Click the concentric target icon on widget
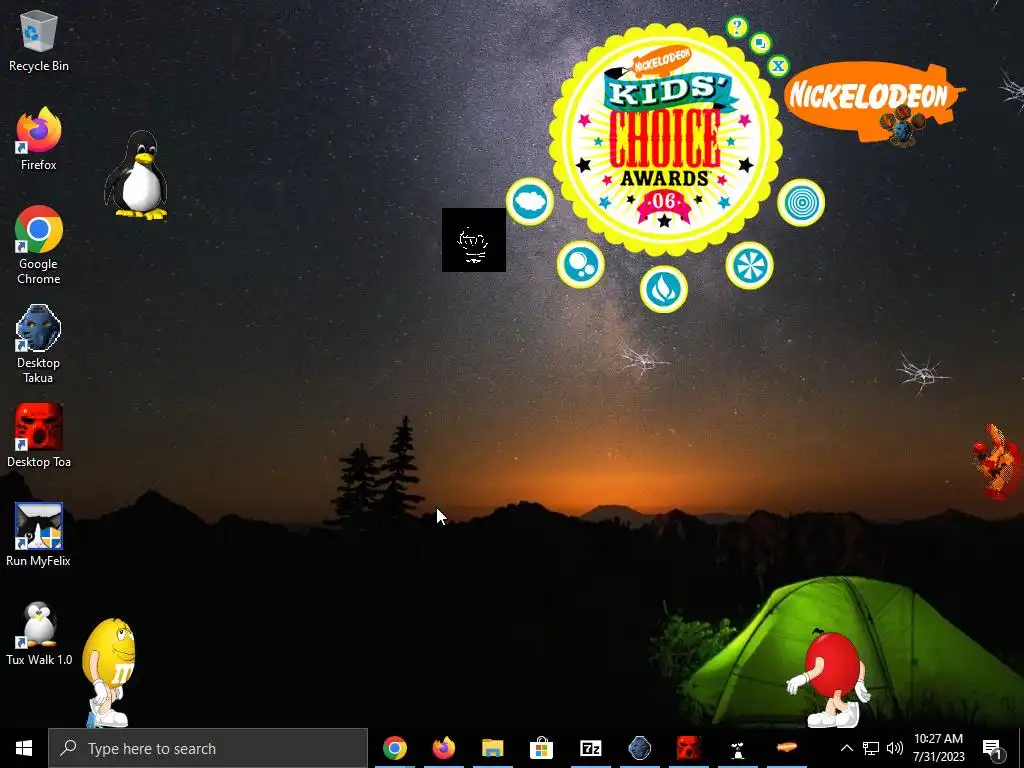This screenshot has width=1024, height=768. pyautogui.click(x=801, y=202)
